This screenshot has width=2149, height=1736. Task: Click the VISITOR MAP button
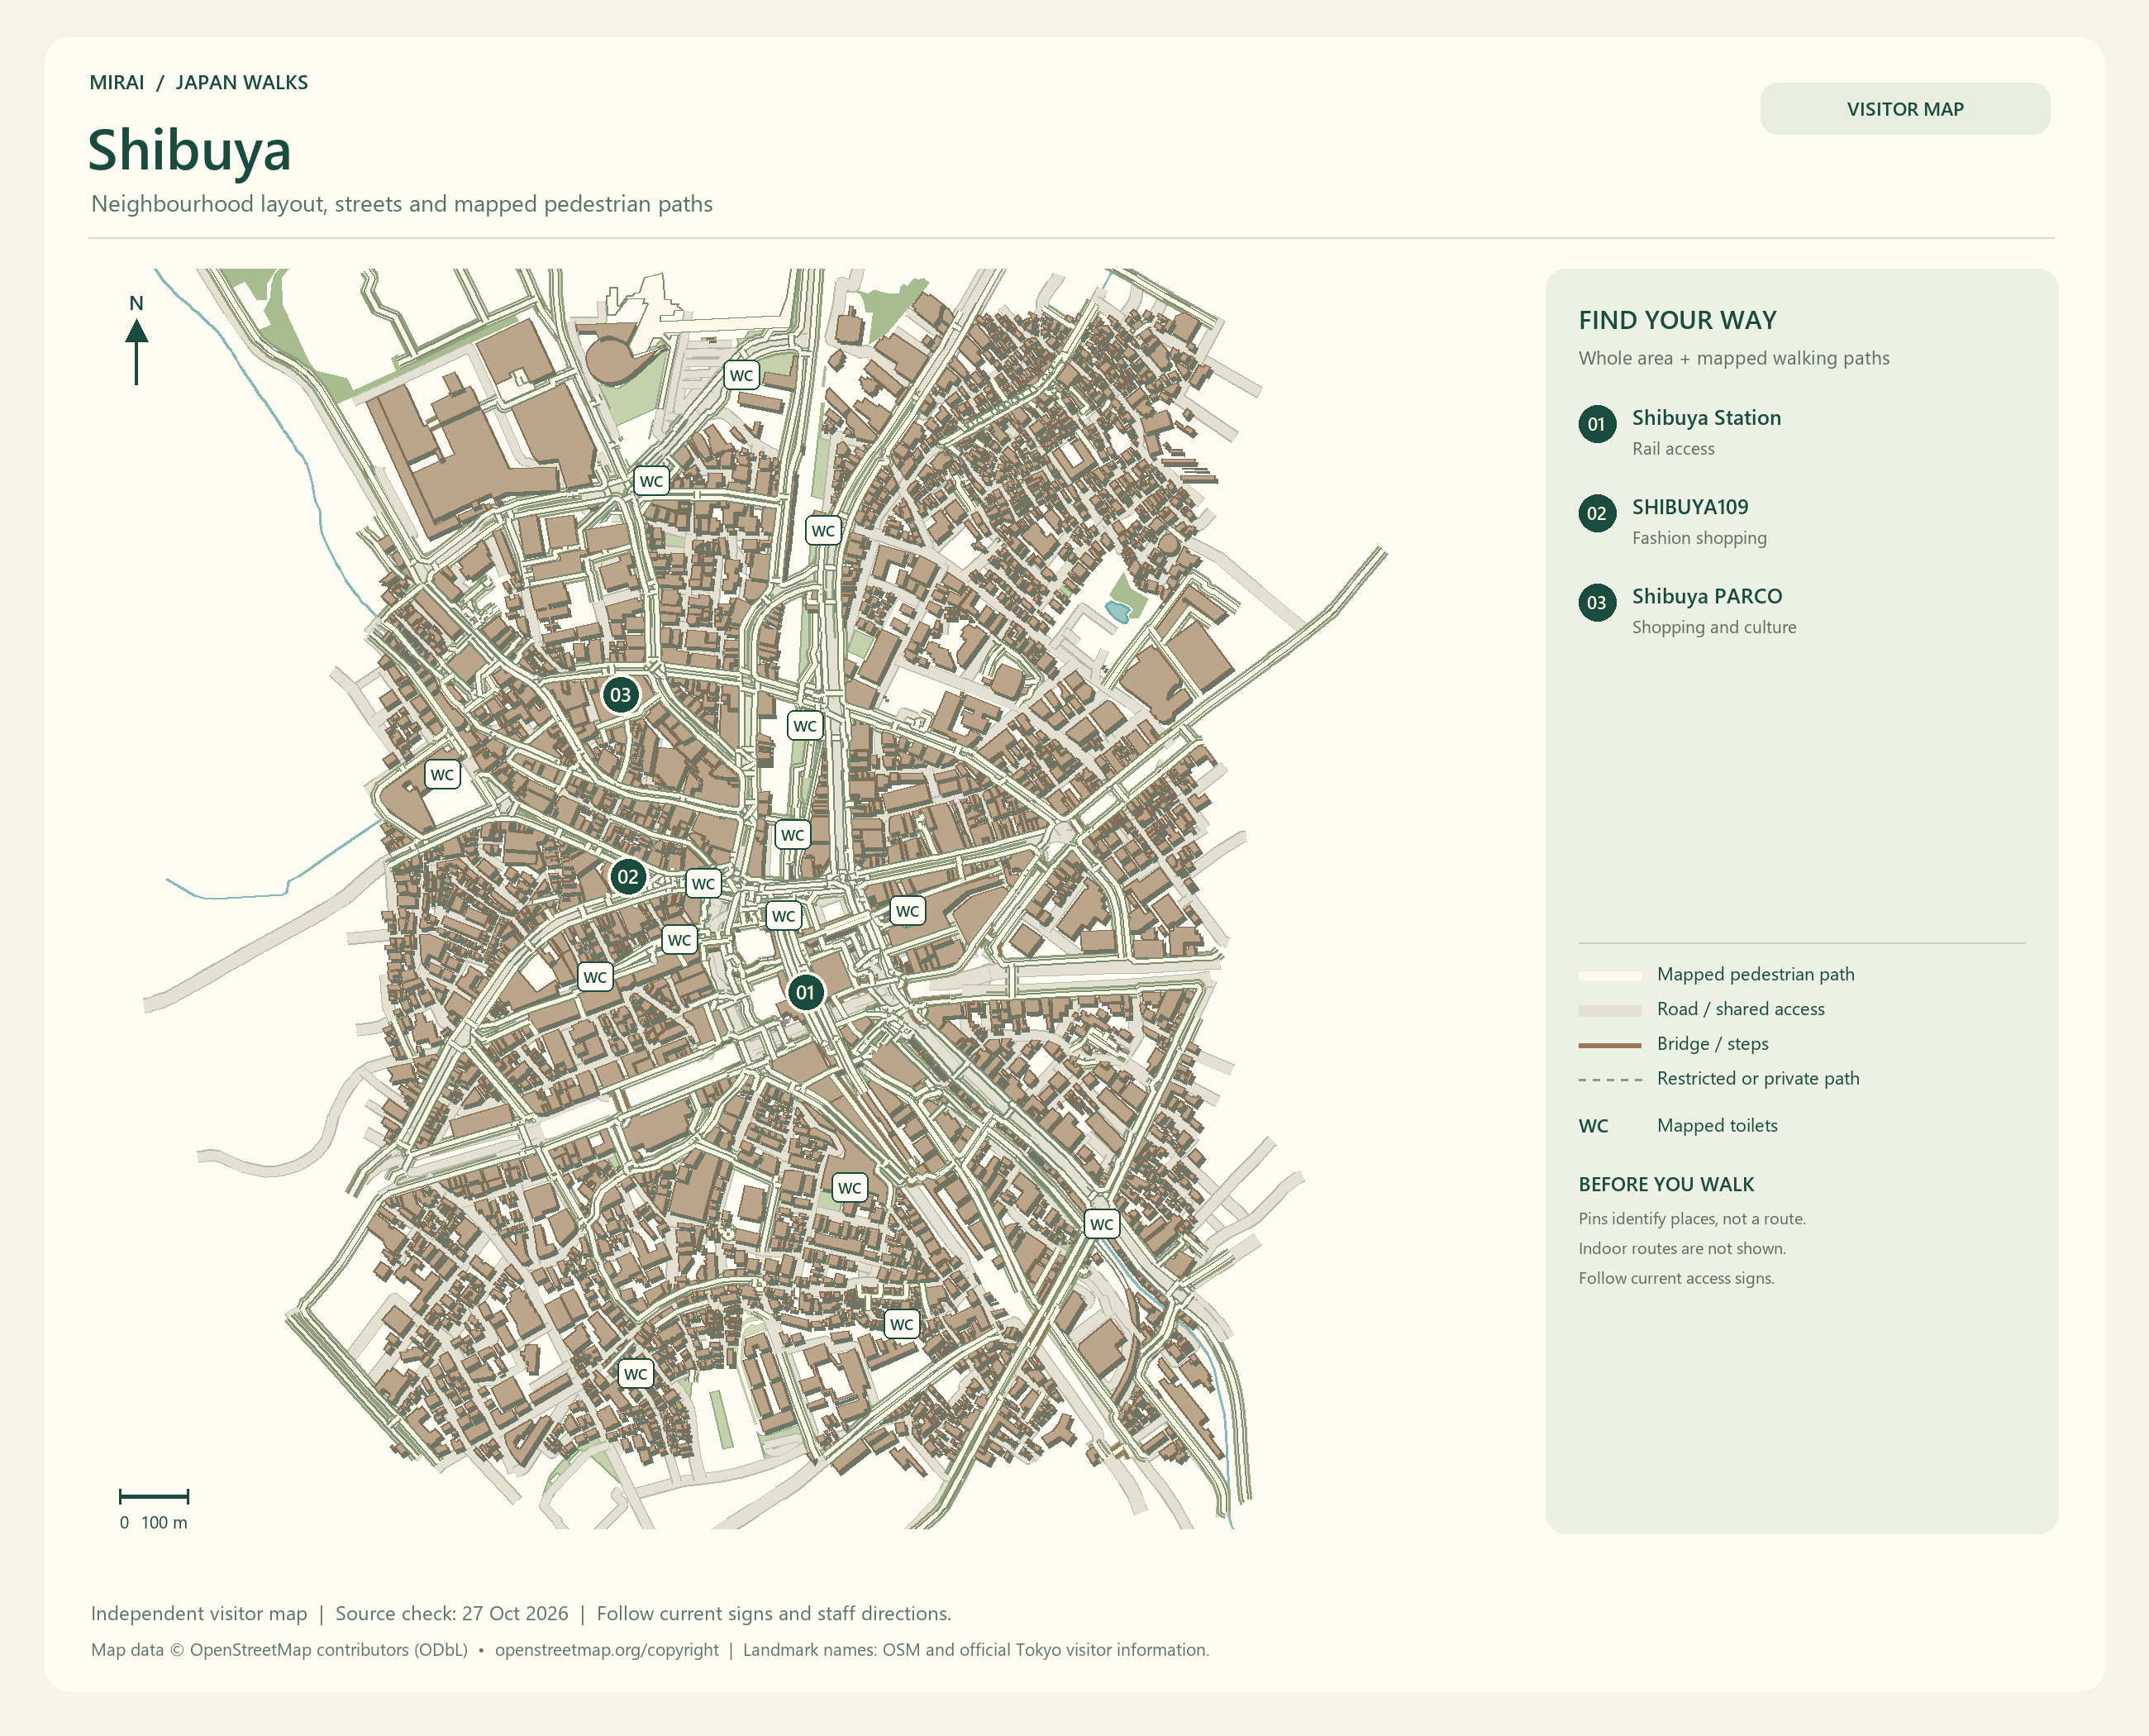coord(1904,109)
